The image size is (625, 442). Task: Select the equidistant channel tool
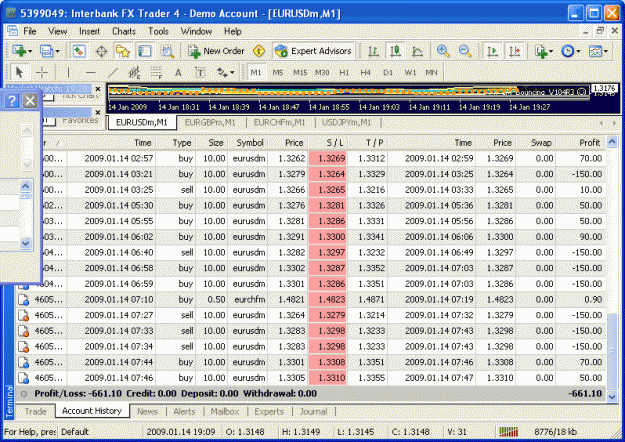[x=134, y=73]
